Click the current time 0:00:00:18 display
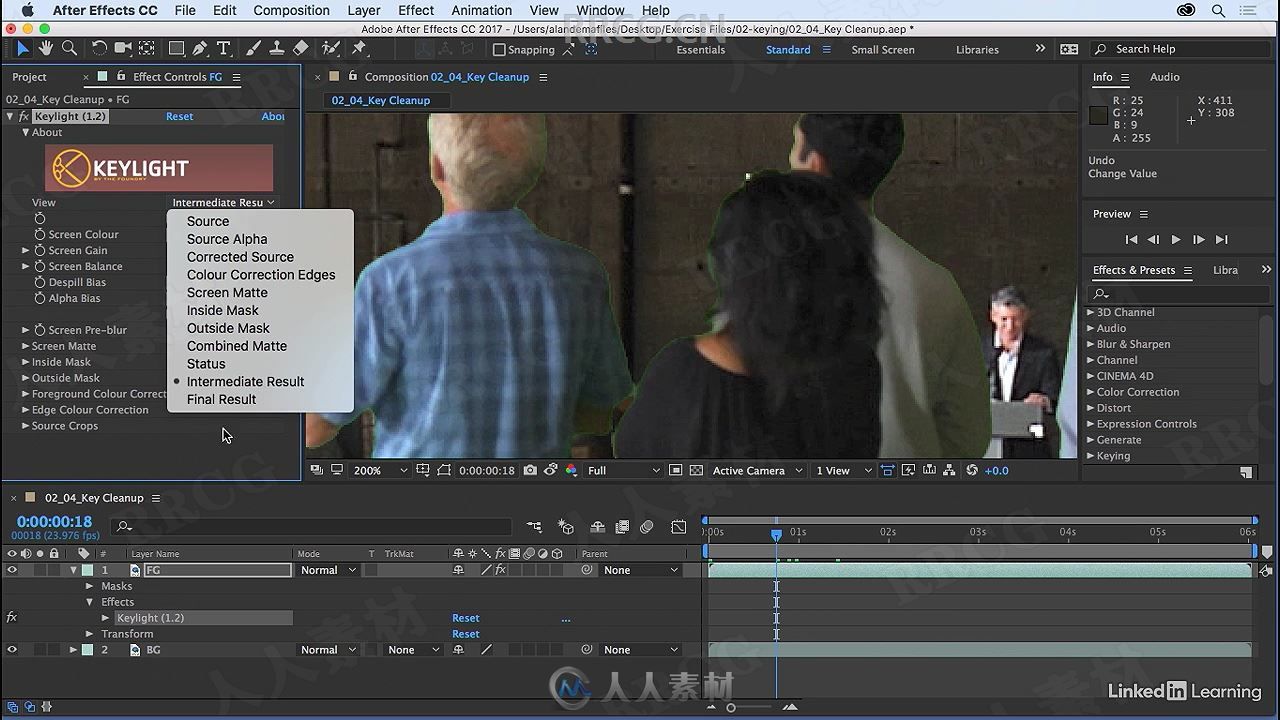 [x=54, y=522]
